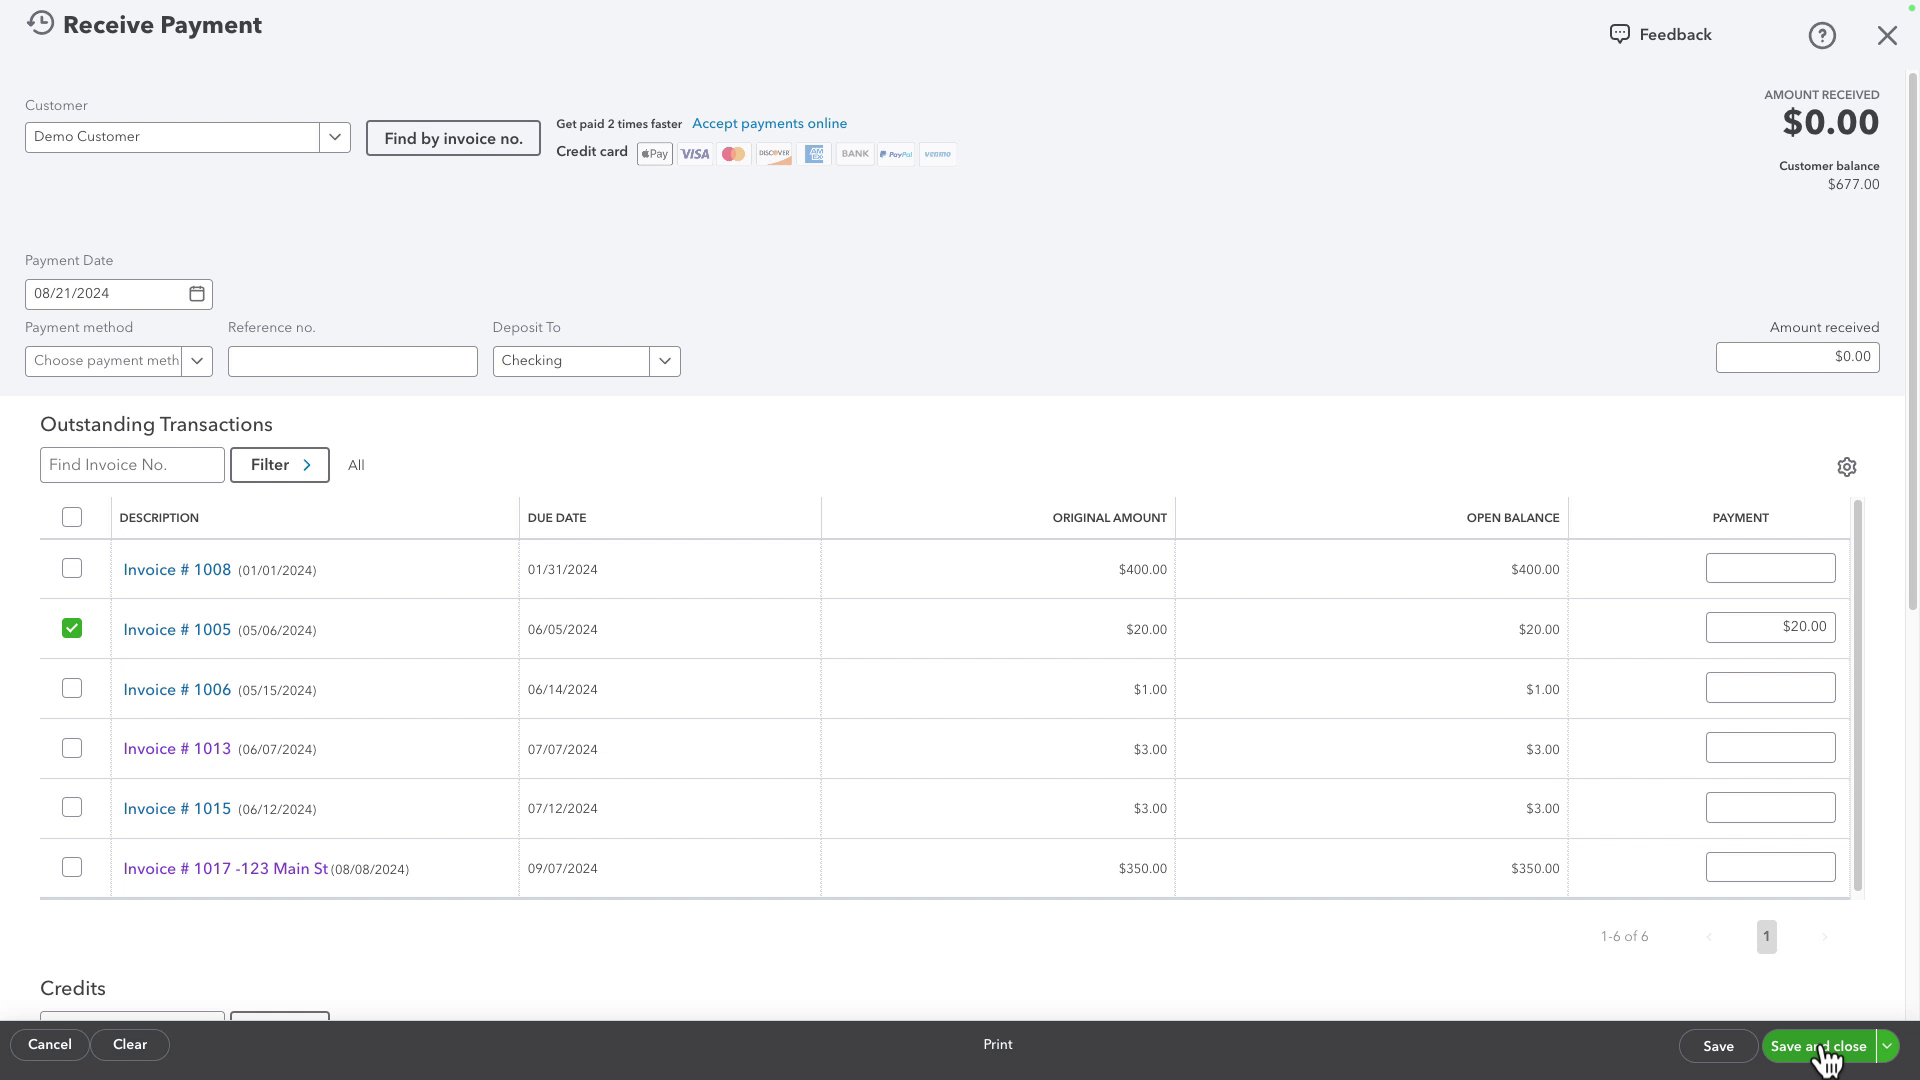Click into the Find Invoice No. field
Screen dimensions: 1920x1080
click(x=132, y=465)
